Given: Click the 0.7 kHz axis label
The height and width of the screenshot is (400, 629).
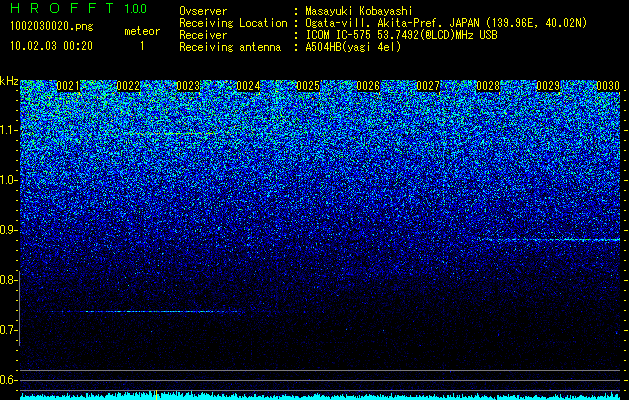Looking at the screenshot, I should point(7,330).
